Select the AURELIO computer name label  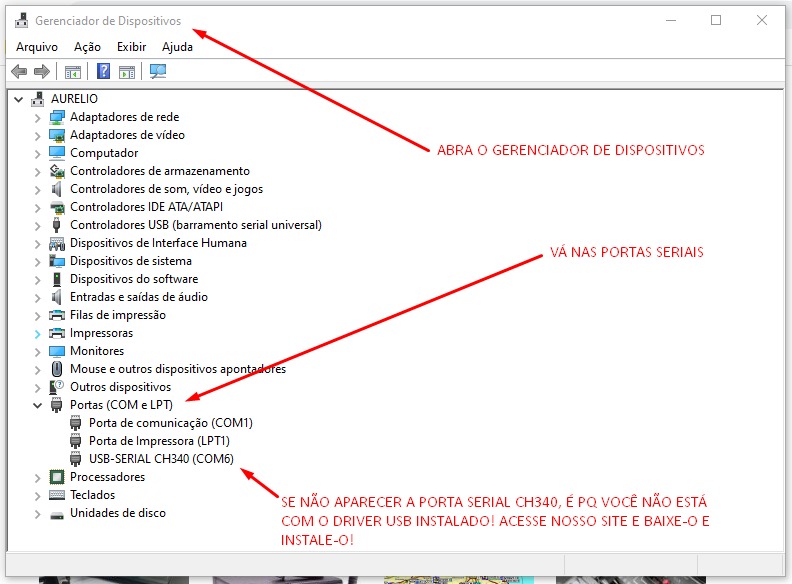click(74, 99)
